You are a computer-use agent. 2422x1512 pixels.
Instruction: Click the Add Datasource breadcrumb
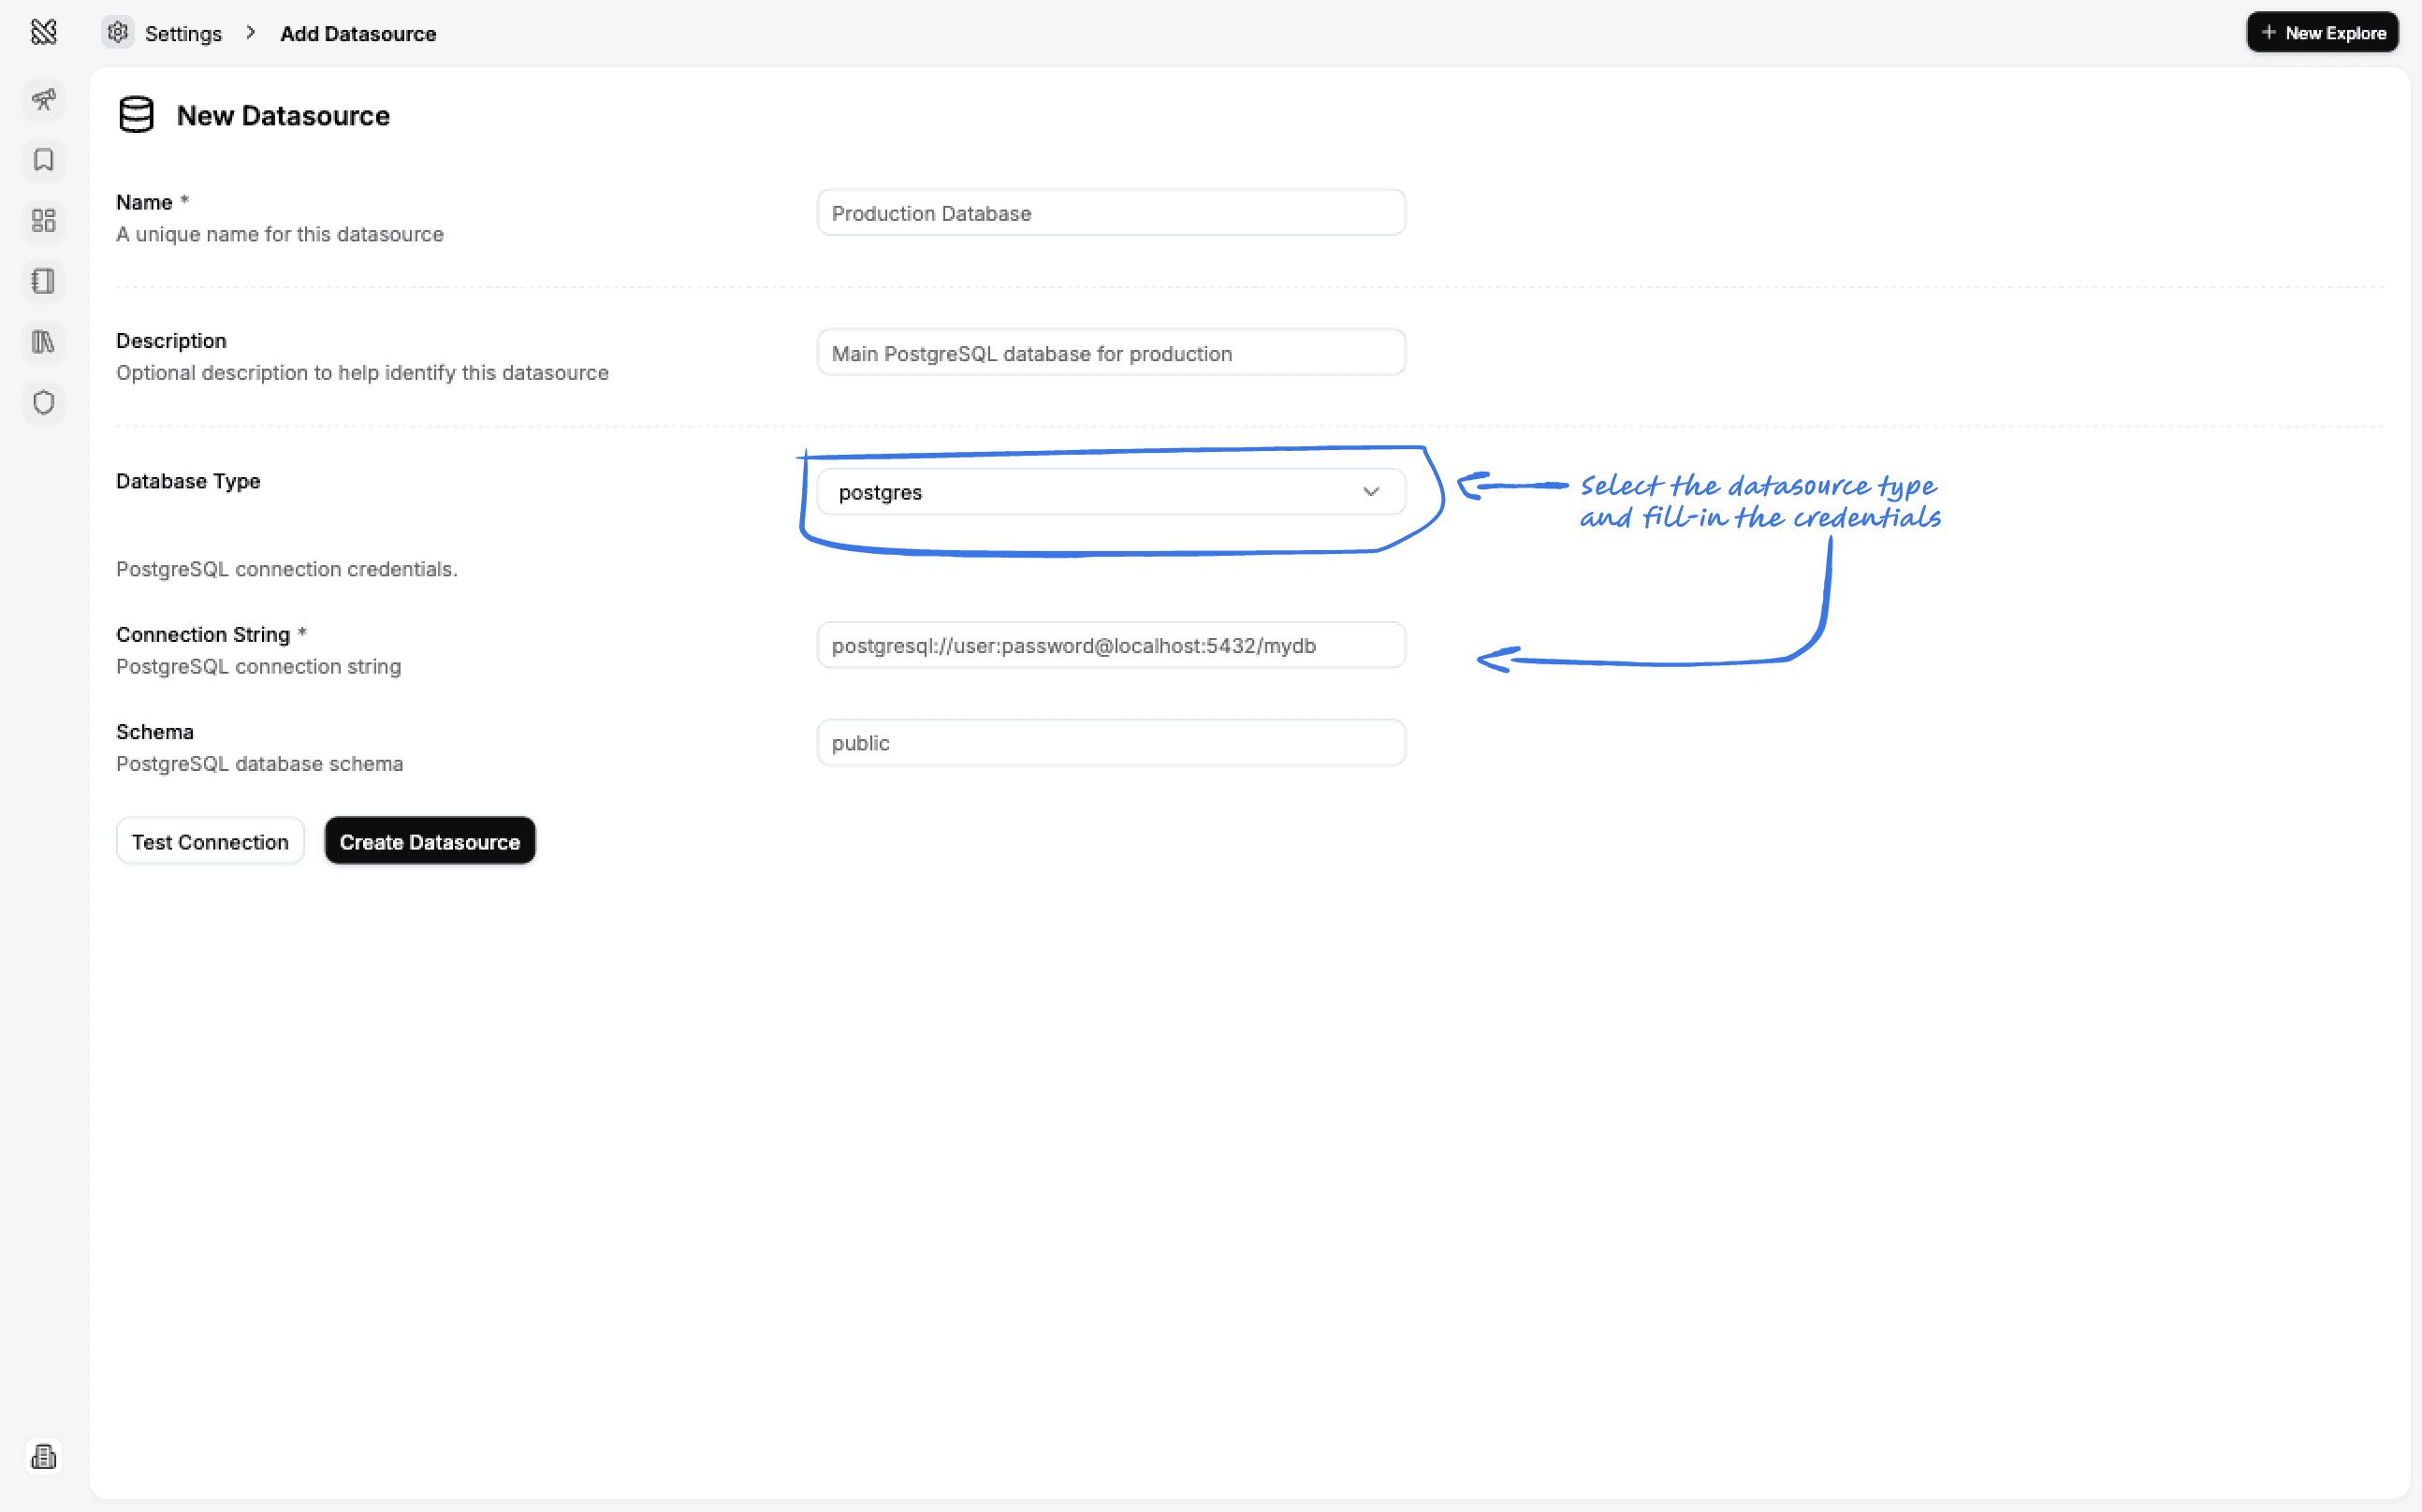point(358,34)
